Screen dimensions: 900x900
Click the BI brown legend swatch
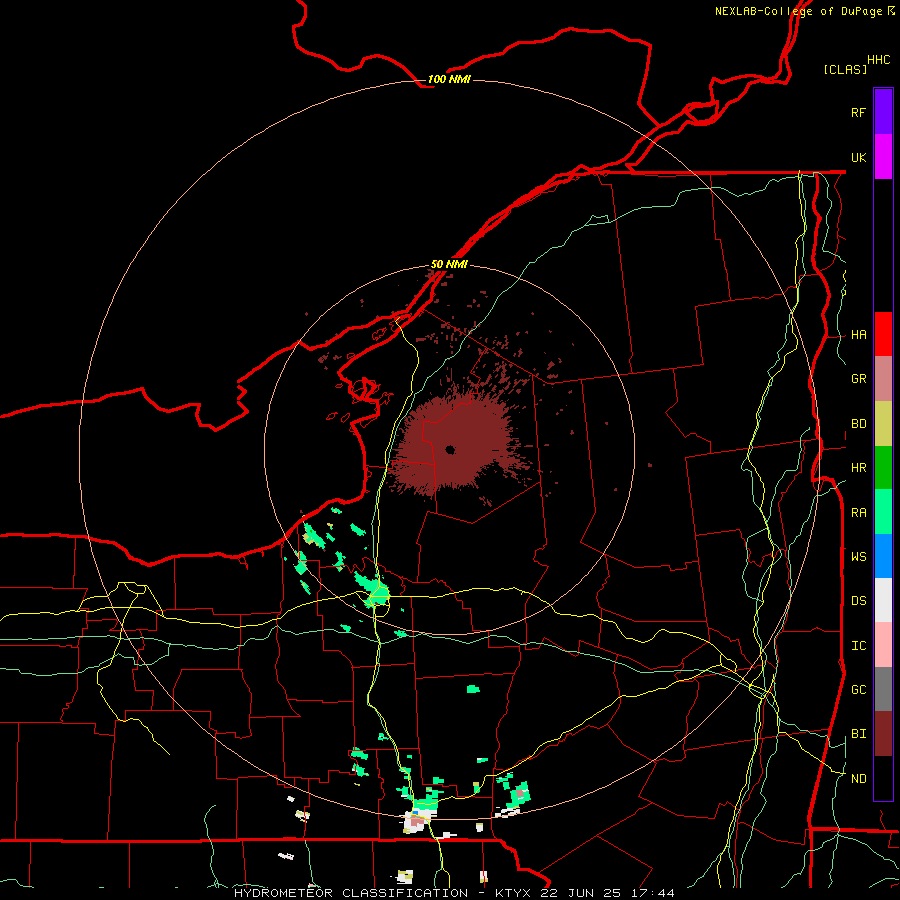pos(883,734)
